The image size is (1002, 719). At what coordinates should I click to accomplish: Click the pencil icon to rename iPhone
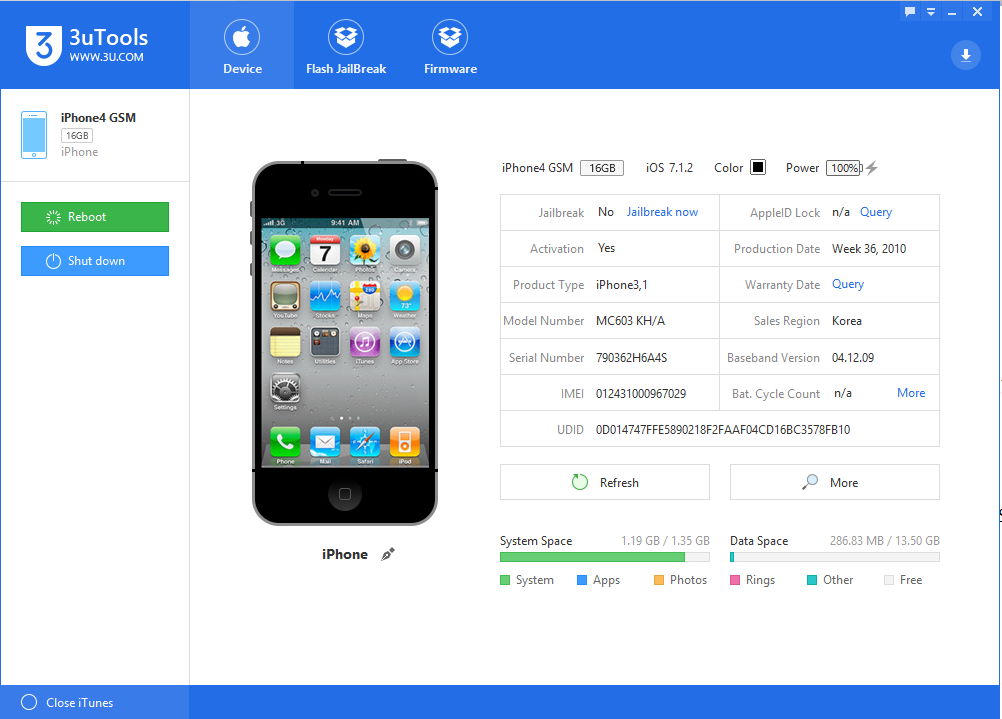387,553
